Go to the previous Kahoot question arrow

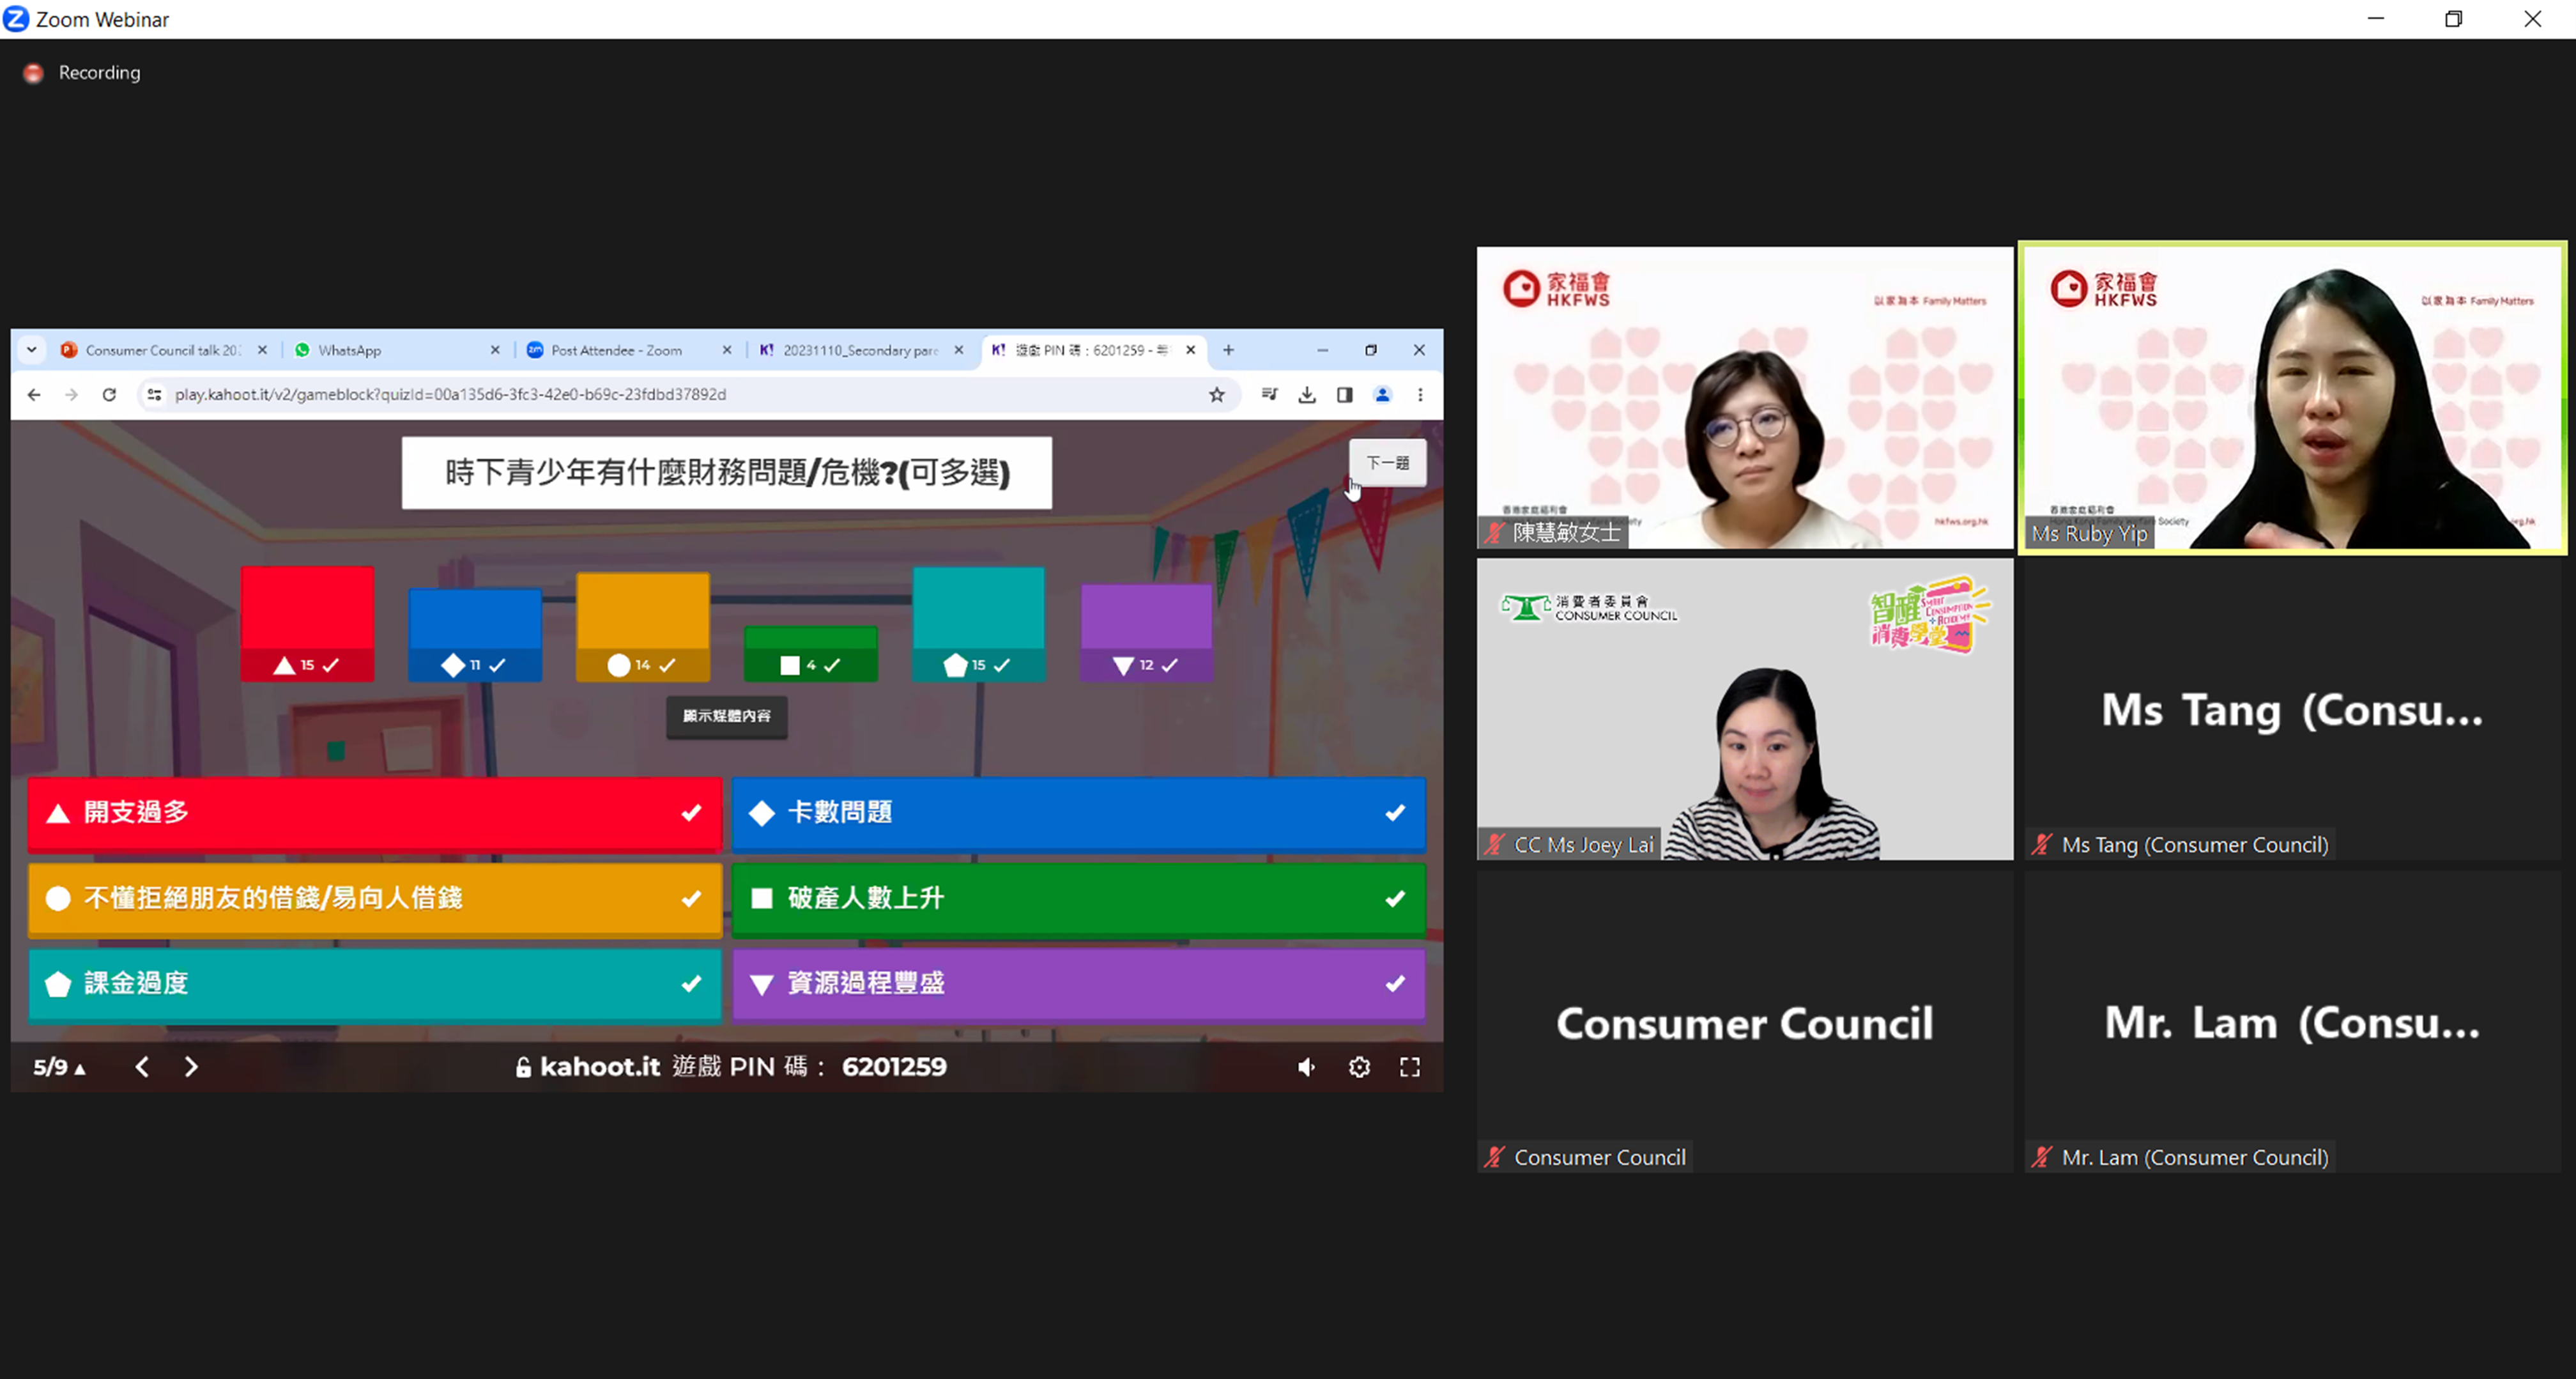click(x=142, y=1067)
